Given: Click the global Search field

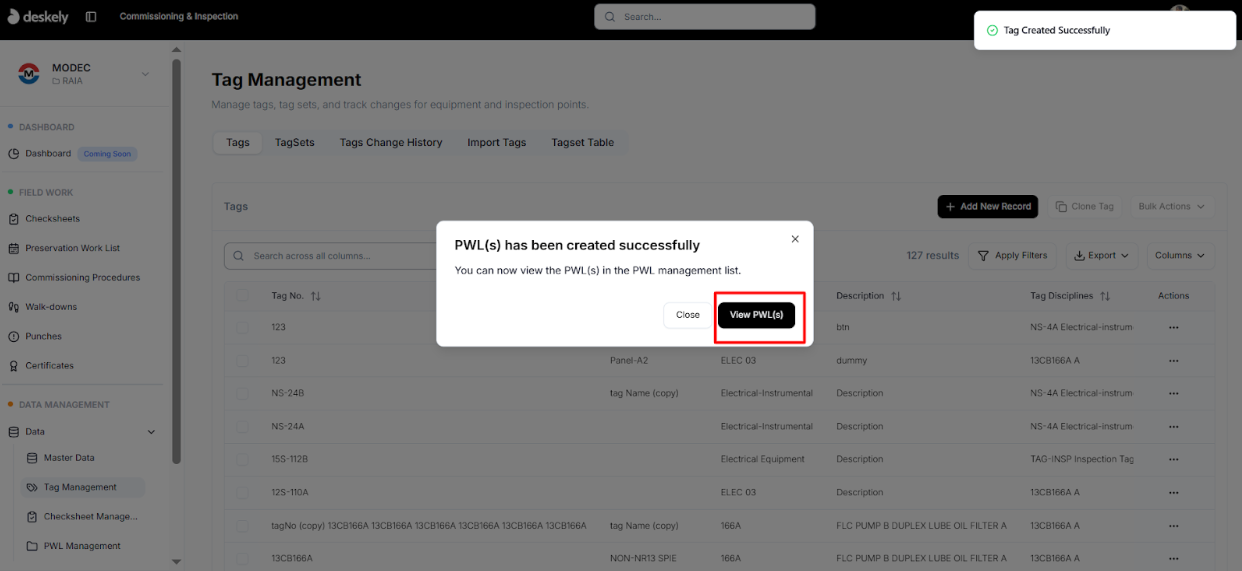Looking at the screenshot, I should click(x=705, y=17).
